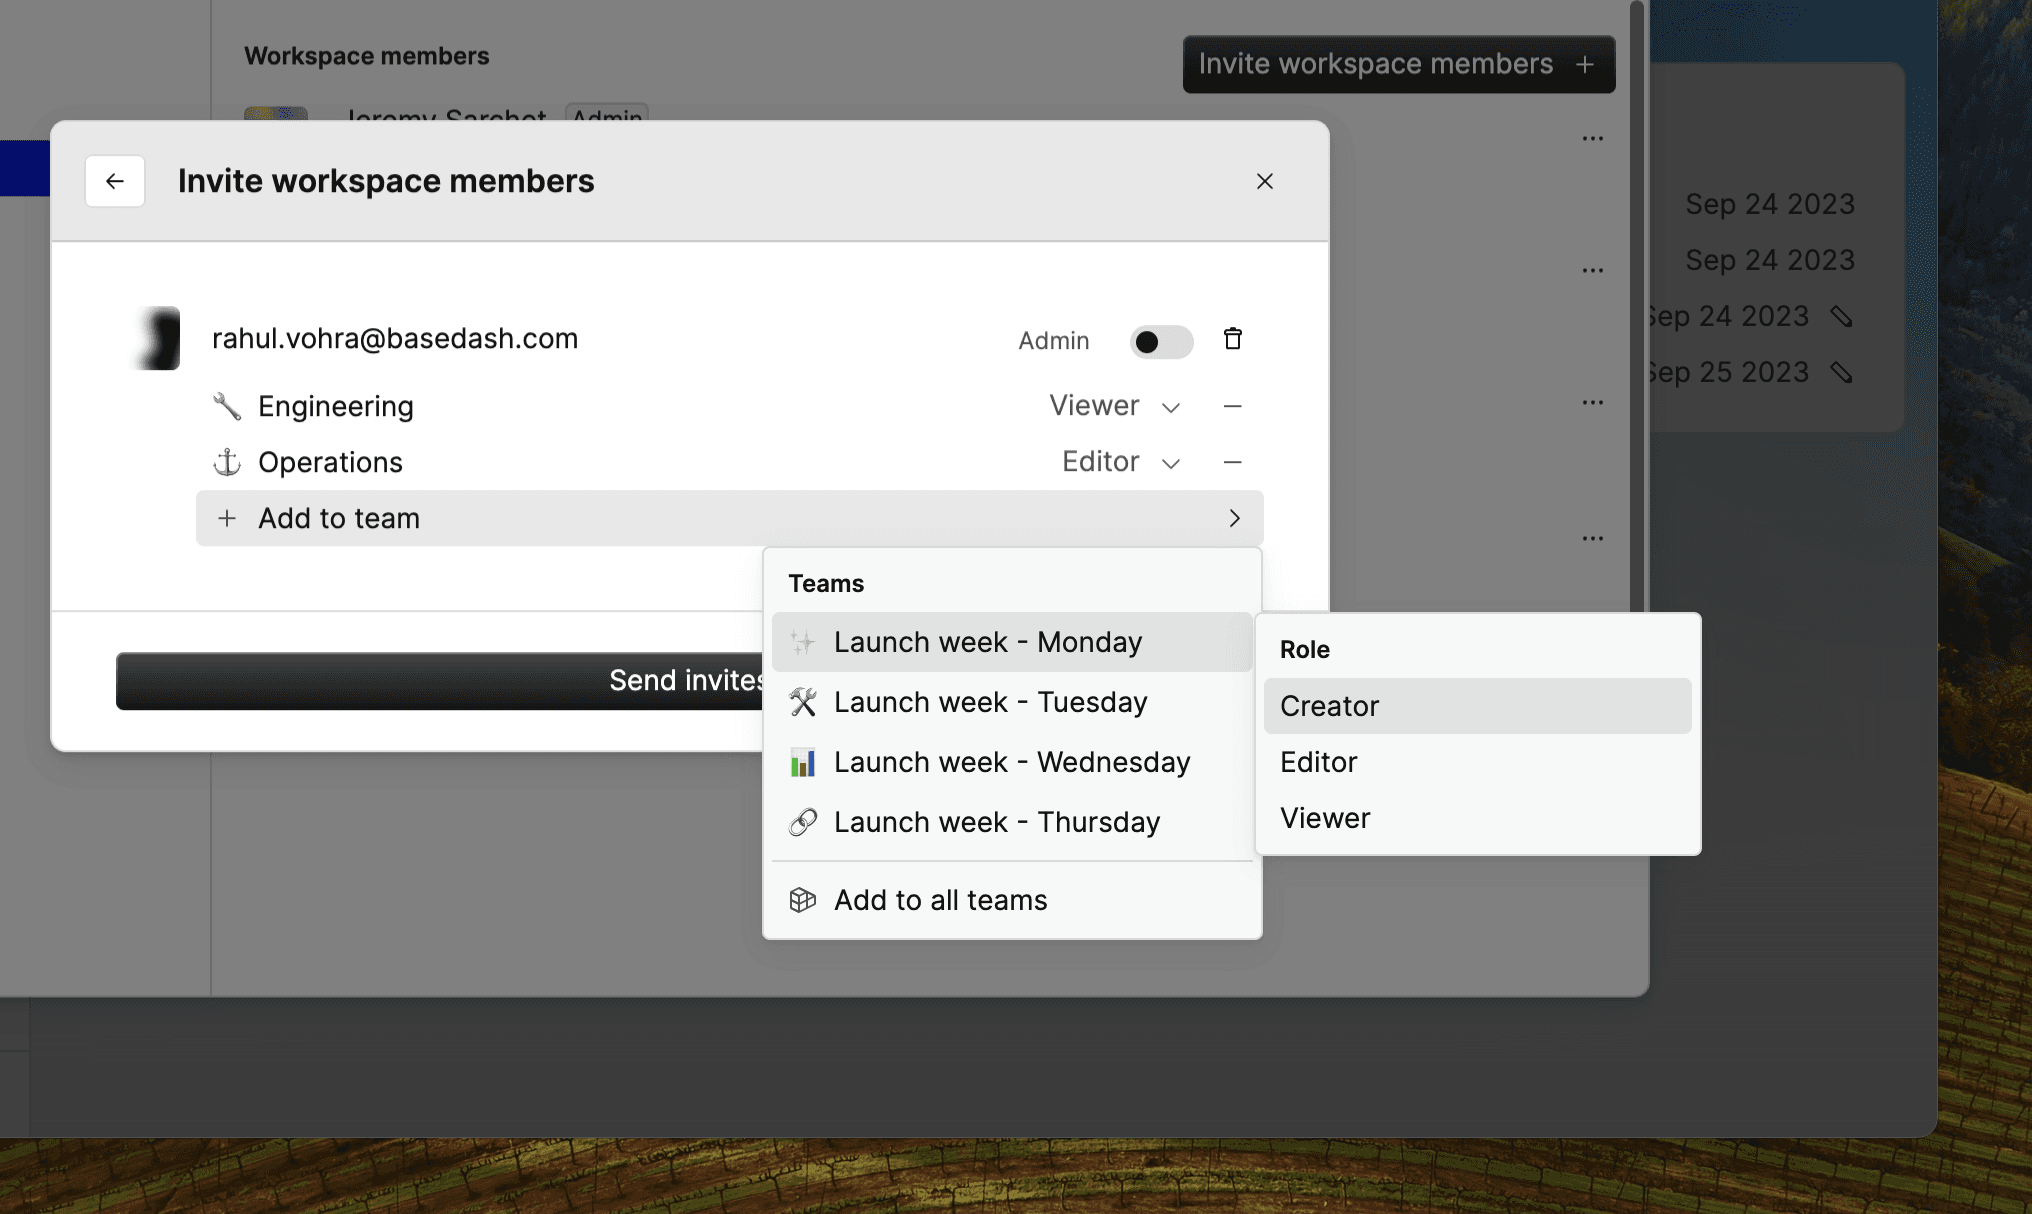The height and width of the screenshot is (1214, 2032).
Task: Choose Launch week - Wednesday team
Action: point(1011,762)
